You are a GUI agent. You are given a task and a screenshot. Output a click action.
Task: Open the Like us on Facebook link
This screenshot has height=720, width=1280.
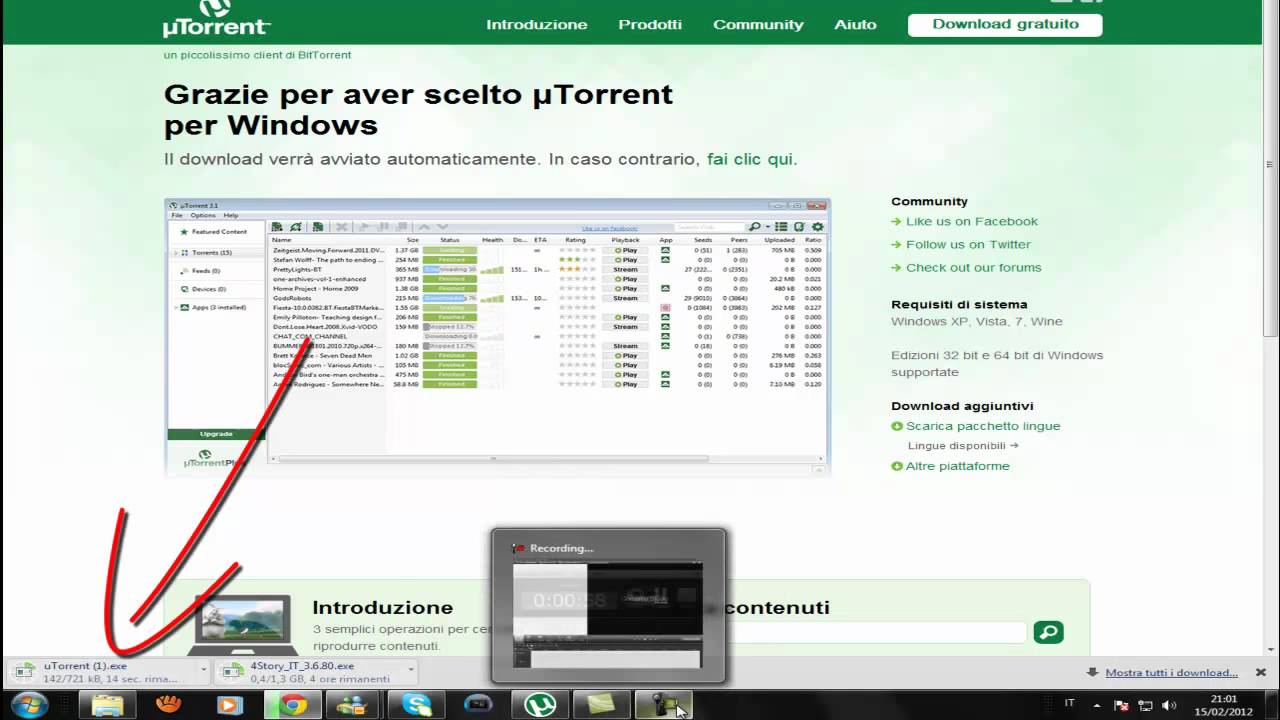[x=972, y=222]
